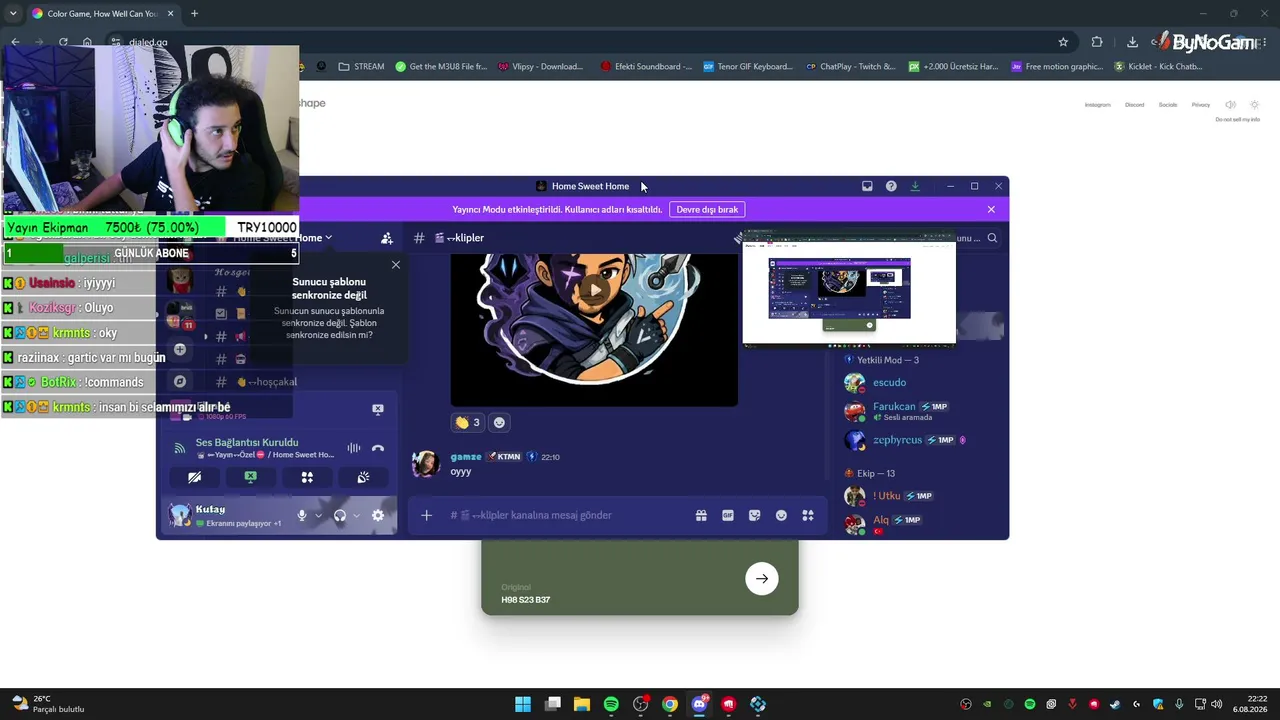Toggle the camera in the voice panel
Viewport: 1280px width, 720px height.
(x=194, y=478)
